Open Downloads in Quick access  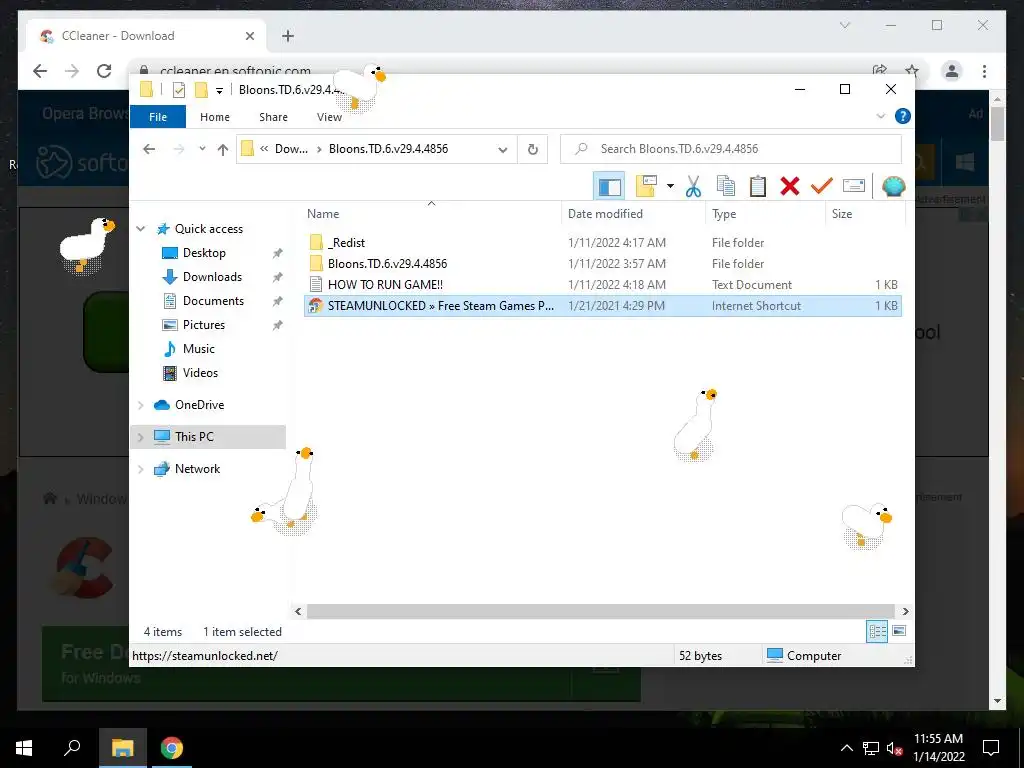point(212,277)
